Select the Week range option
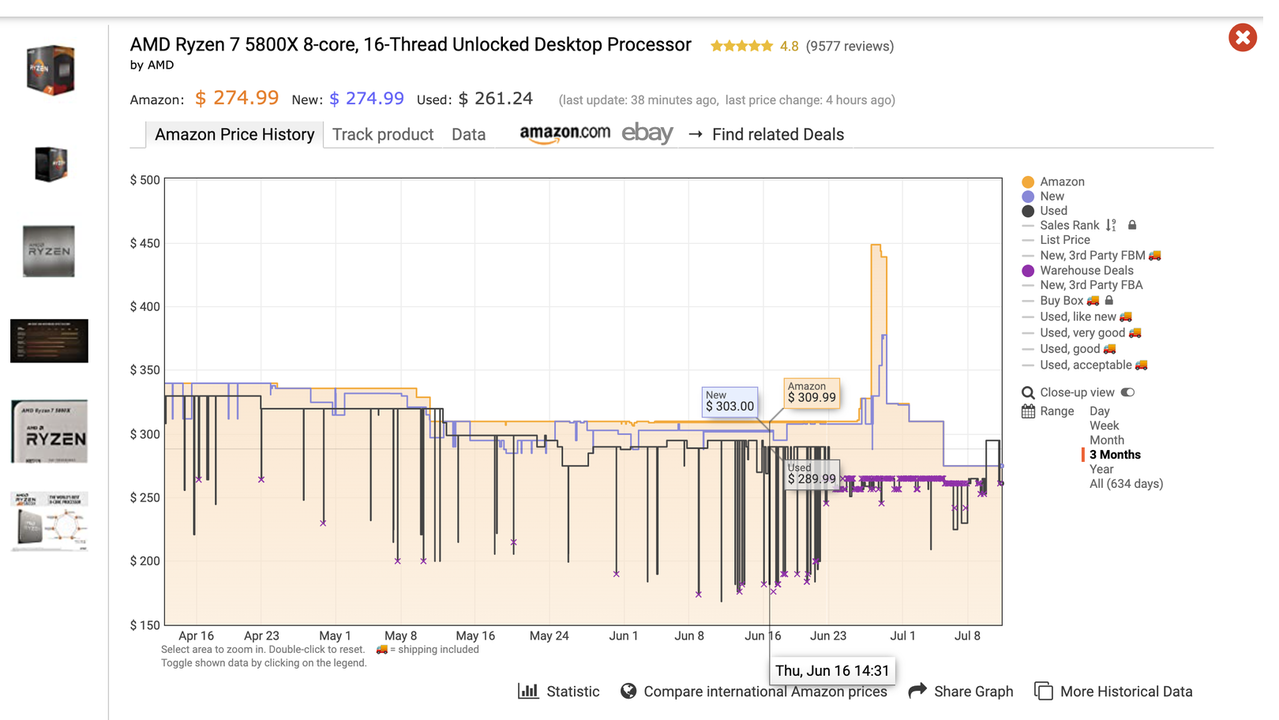Screen dimensions: 1279x720 (1104, 426)
